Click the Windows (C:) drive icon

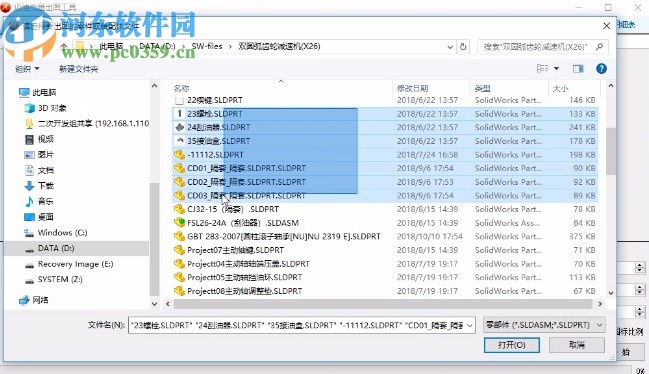click(x=29, y=233)
